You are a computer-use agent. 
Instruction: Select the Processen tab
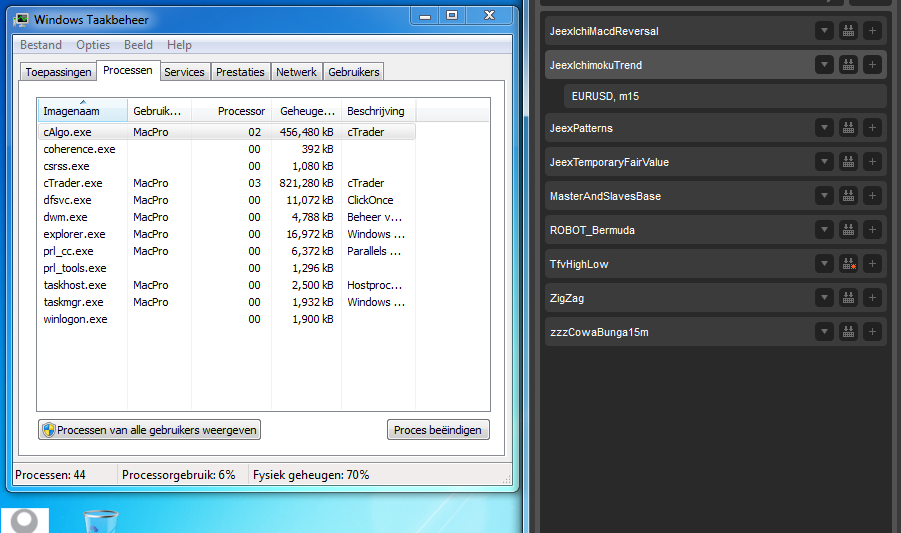(x=128, y=70)
